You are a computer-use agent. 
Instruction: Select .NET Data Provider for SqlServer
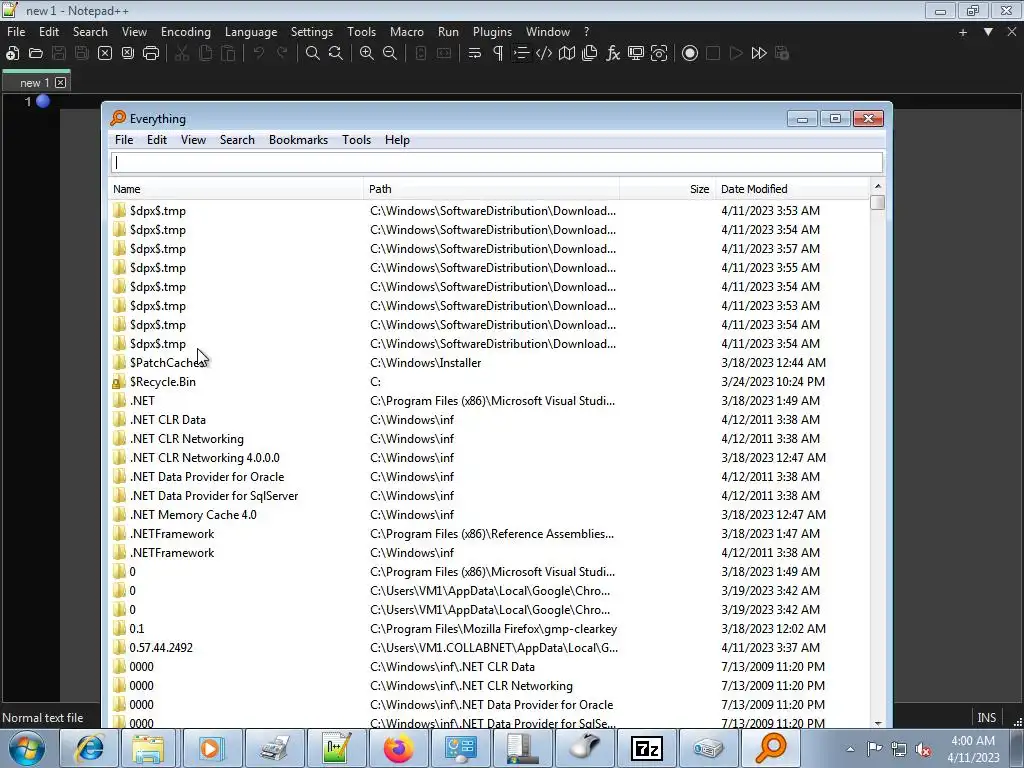[490, 495]
